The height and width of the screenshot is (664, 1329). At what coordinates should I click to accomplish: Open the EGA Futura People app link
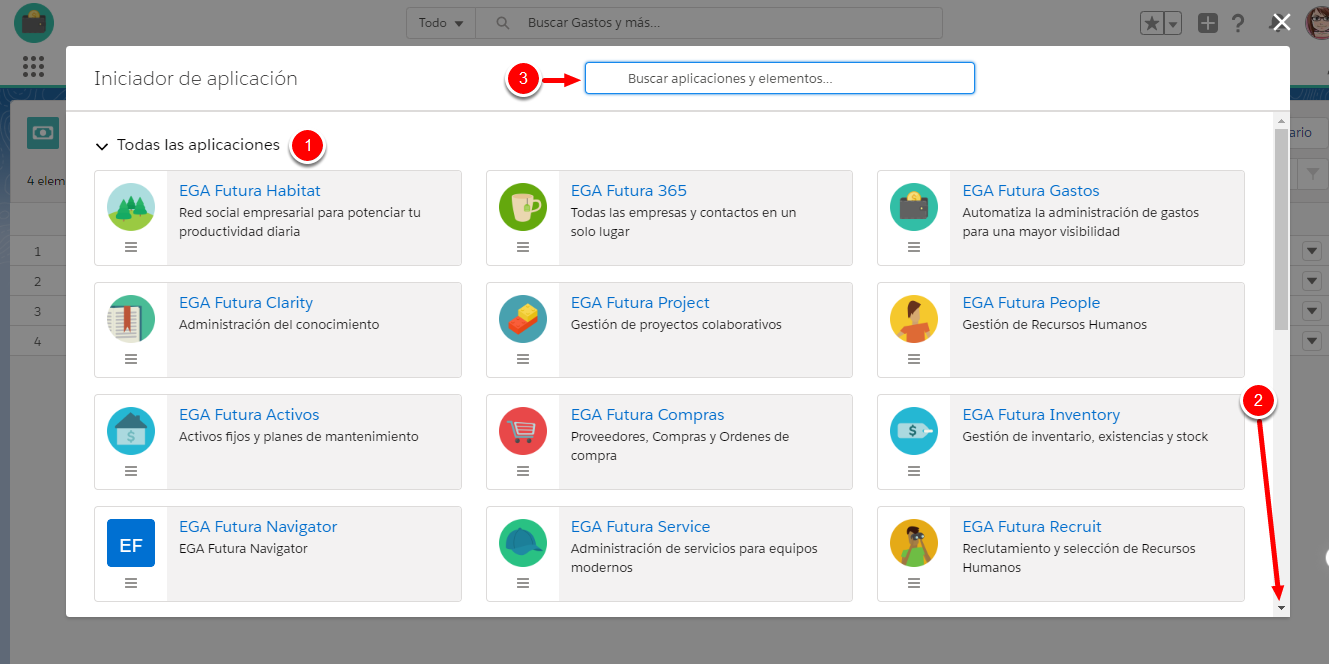[x=1031, y=303]
